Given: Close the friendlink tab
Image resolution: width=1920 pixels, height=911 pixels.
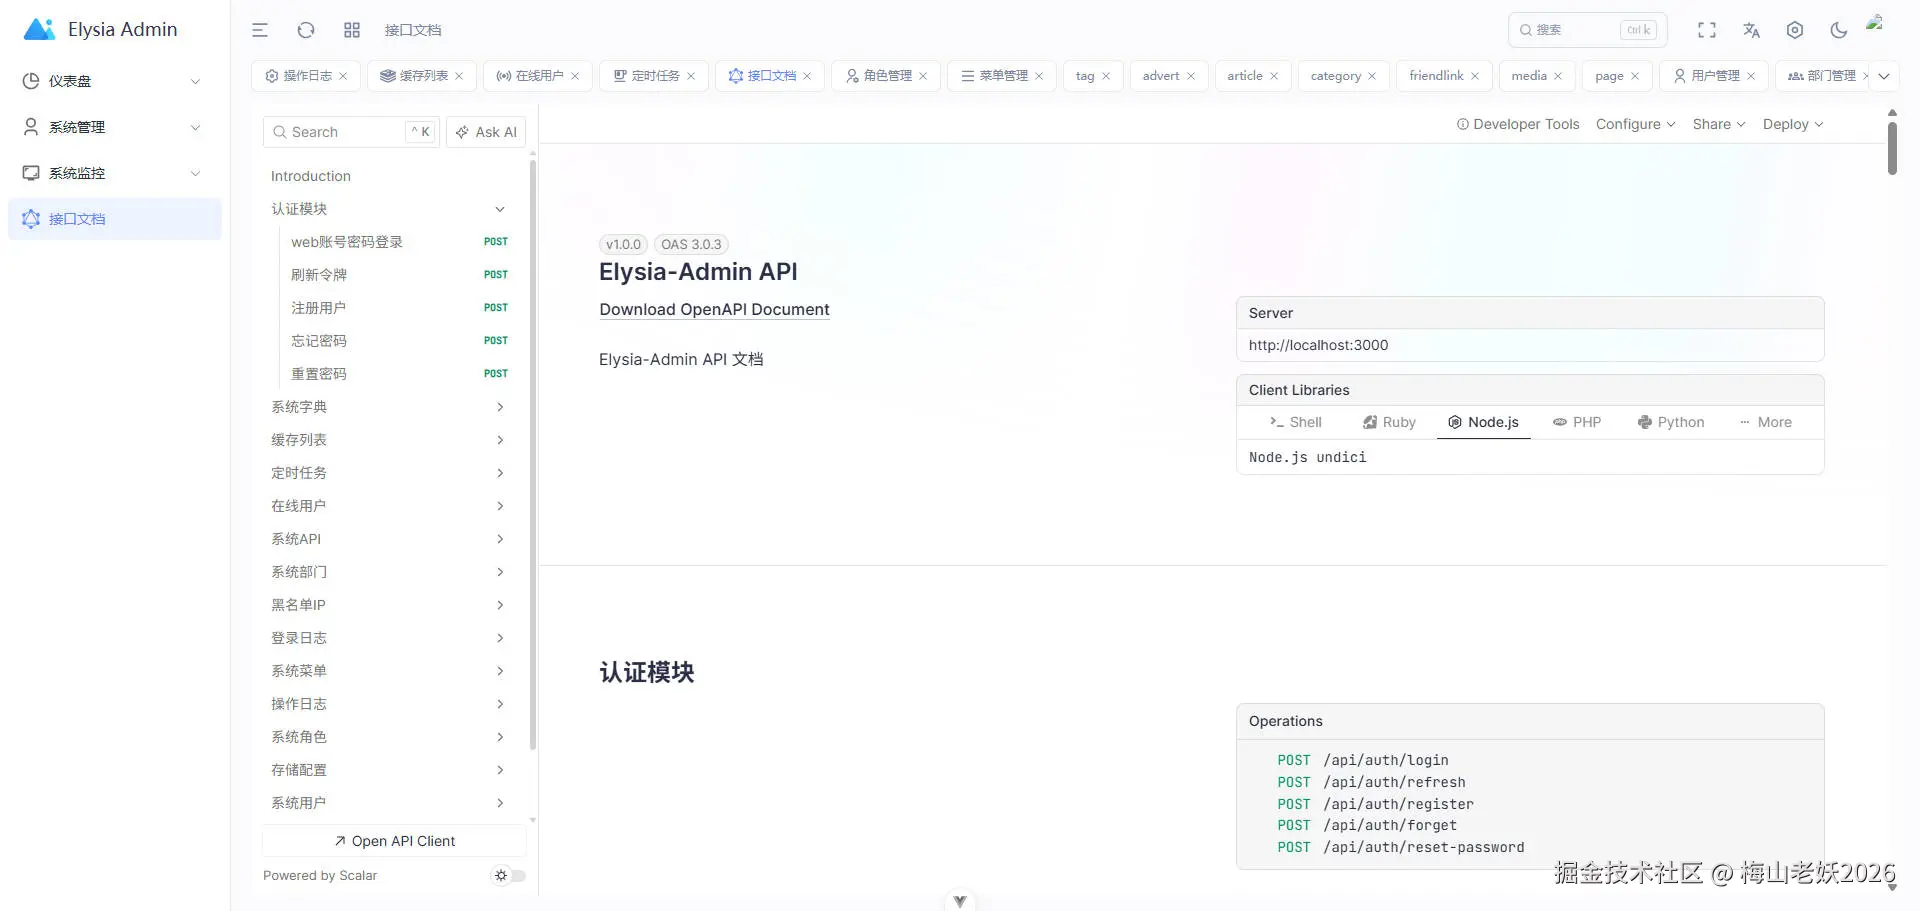Looking at the screenshot, I should coord(1475,76).
